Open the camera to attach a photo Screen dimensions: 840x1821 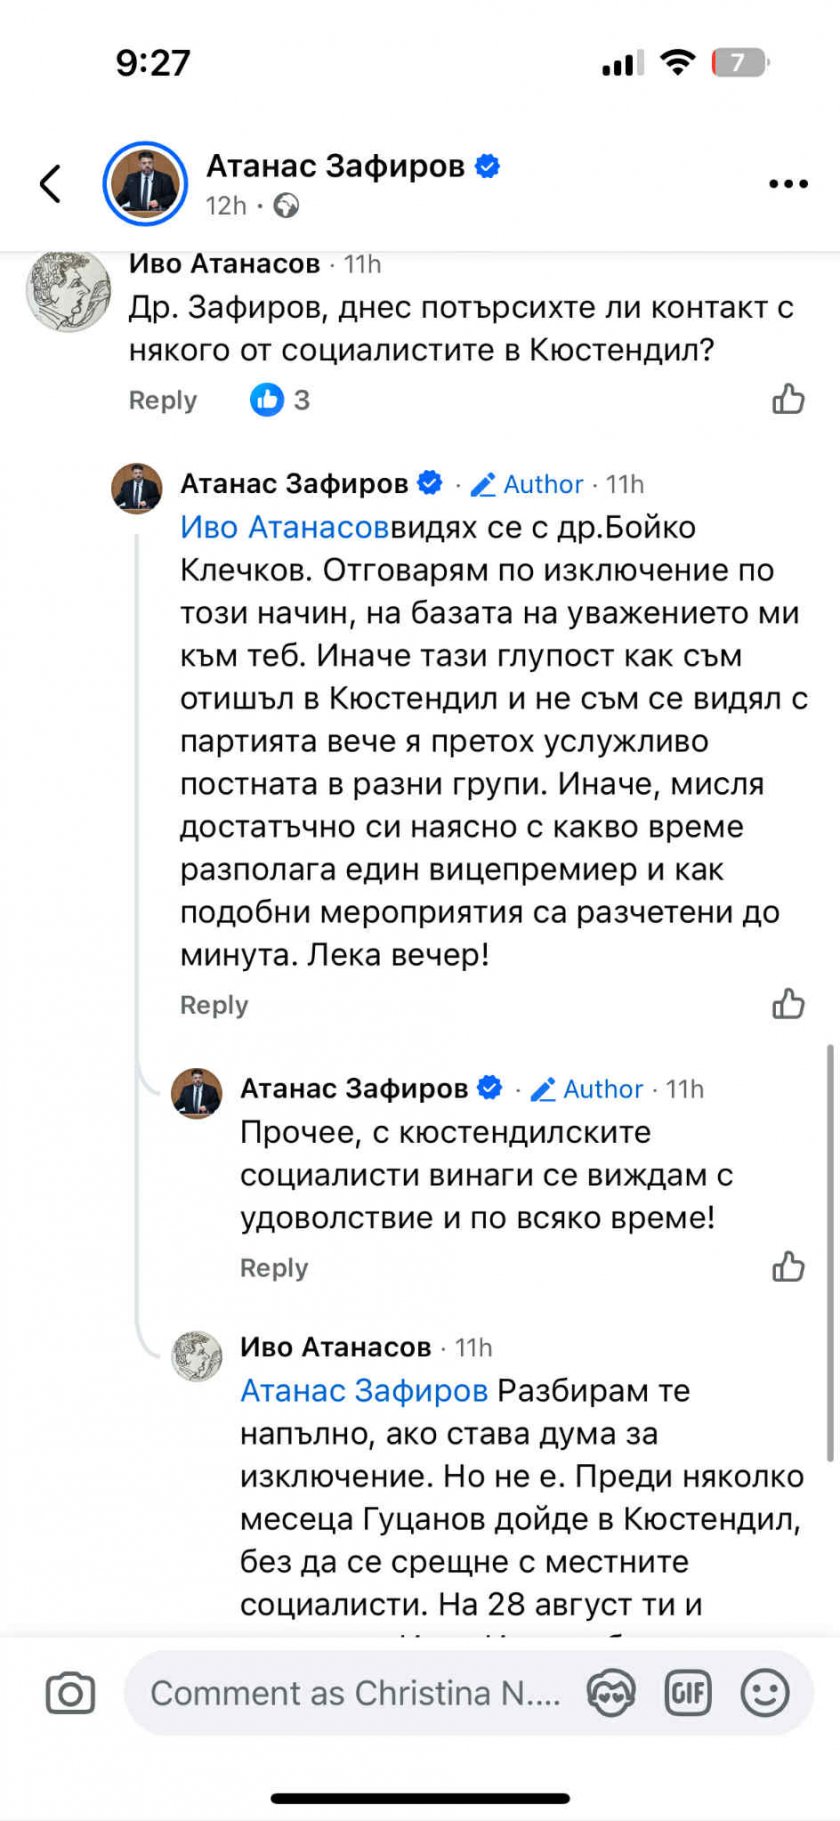pyautogui.click(x=70, y=1693)
